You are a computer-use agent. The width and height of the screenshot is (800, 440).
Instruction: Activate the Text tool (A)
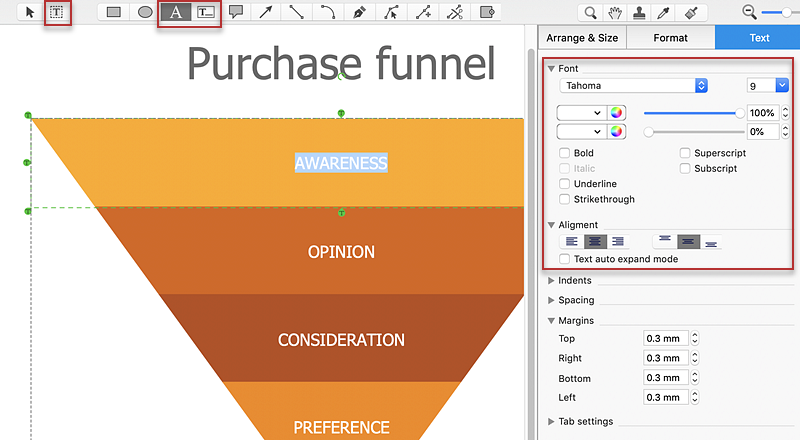[x=176, y=12]
